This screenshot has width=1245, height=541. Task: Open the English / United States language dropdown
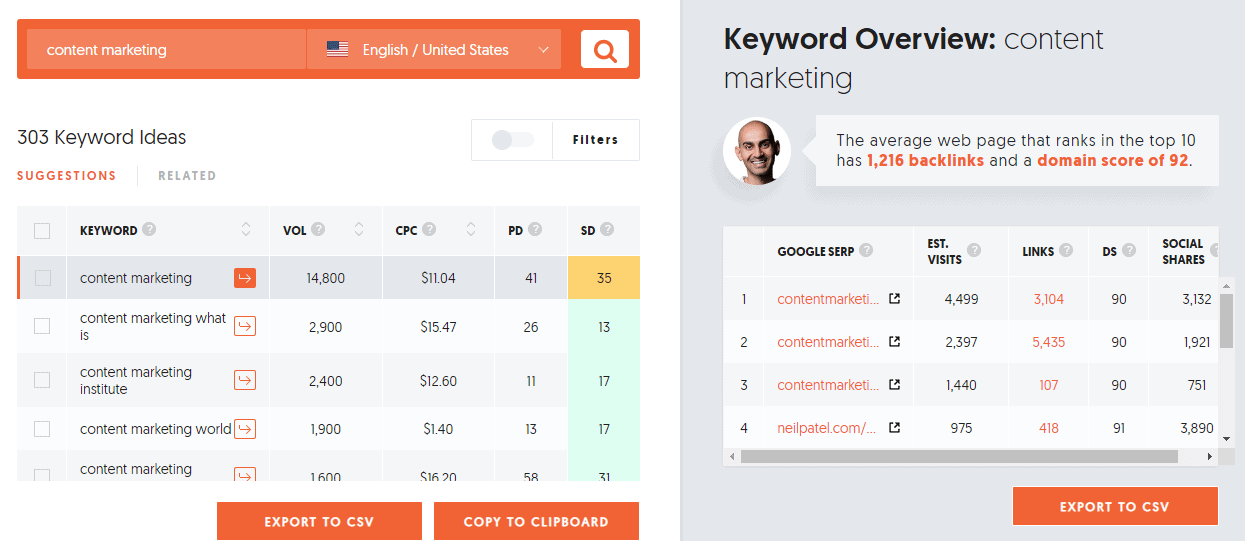tap(434, 50)
